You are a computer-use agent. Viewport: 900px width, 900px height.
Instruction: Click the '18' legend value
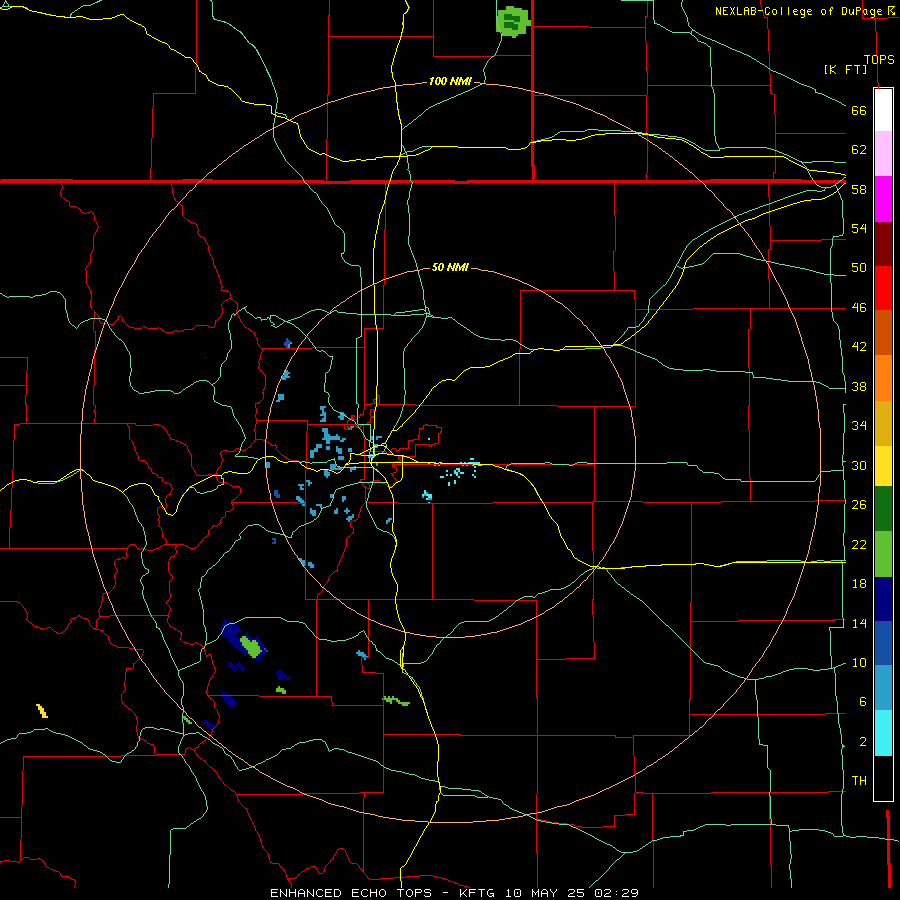[859, 584]
